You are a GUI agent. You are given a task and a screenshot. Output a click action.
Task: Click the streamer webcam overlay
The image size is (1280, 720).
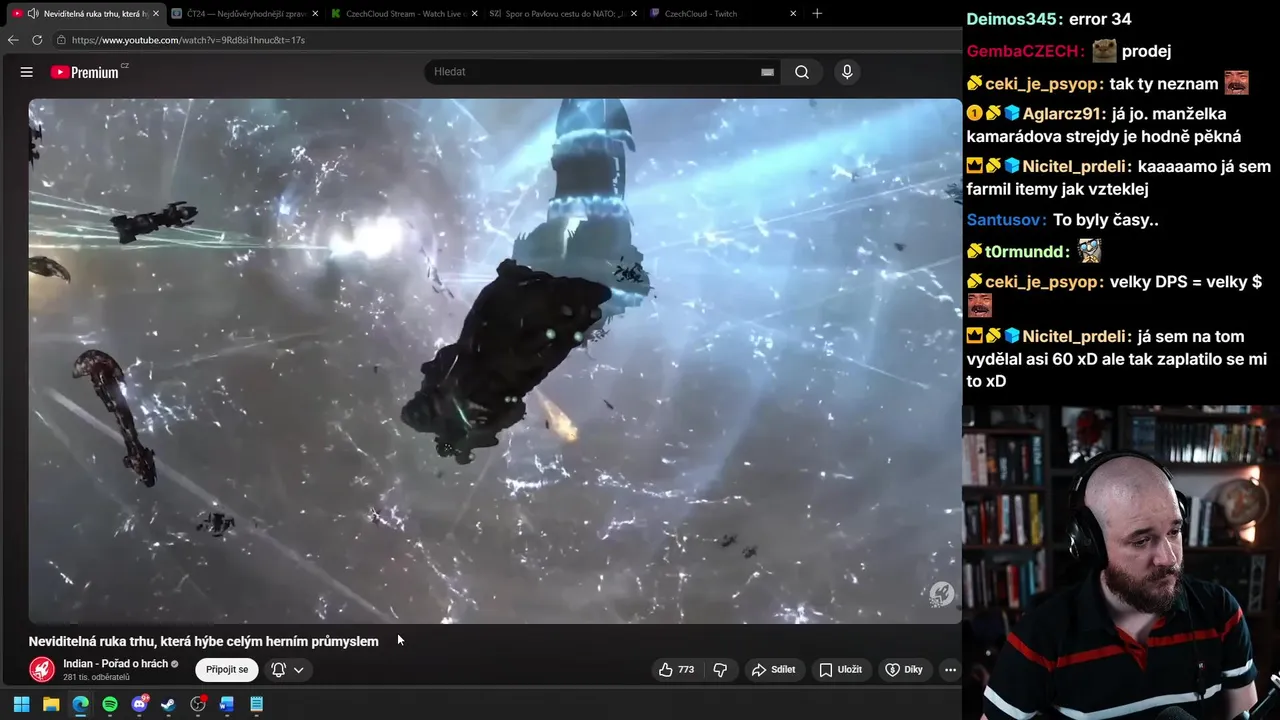tap(1121, 562)
